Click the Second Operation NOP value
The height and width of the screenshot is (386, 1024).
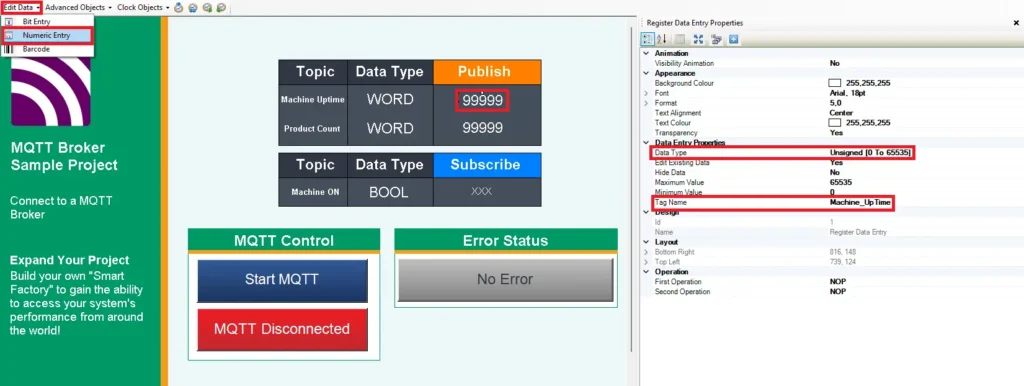pyautogui.click(x=837, y=291)
